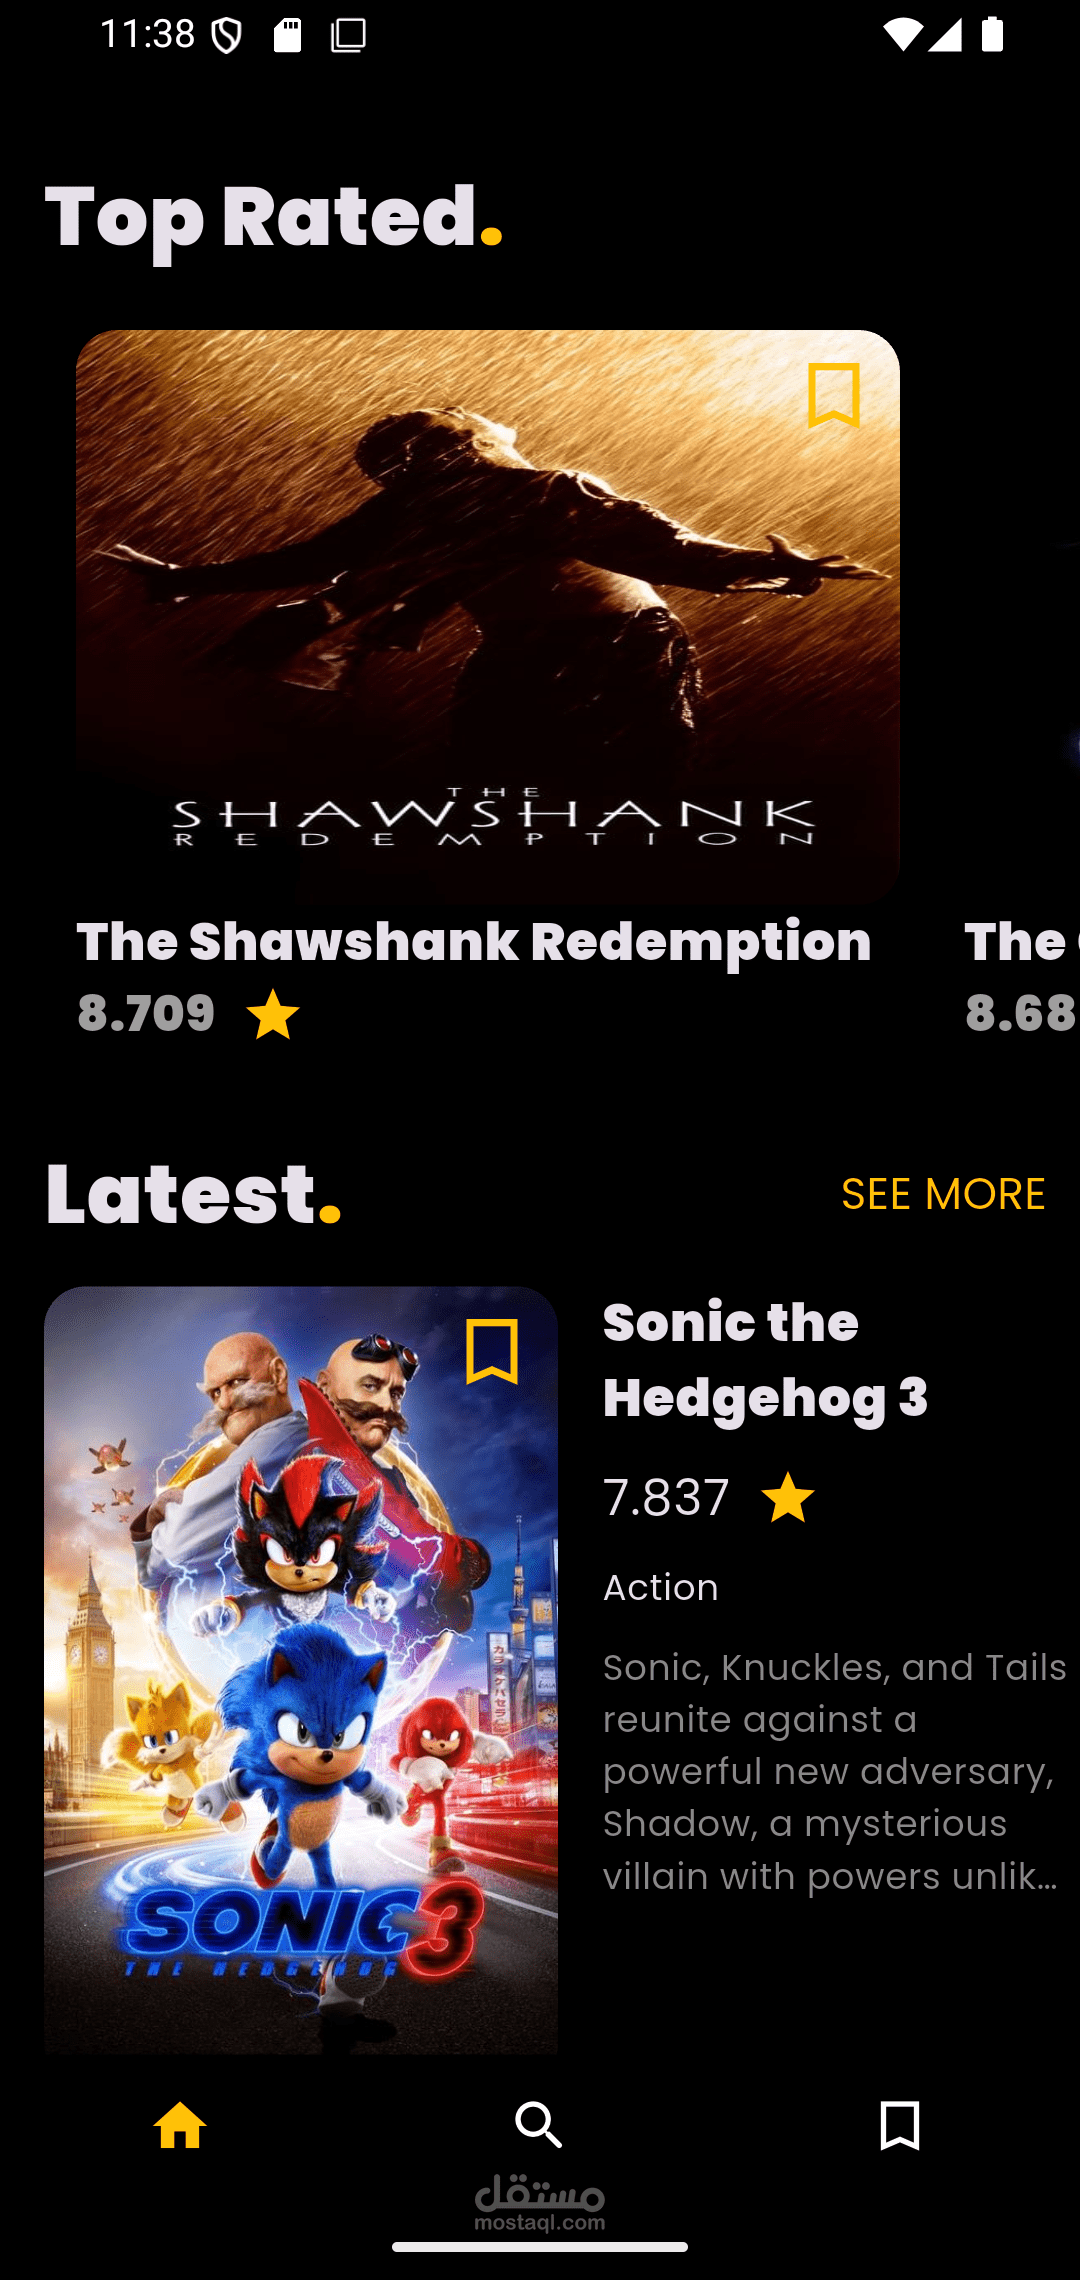
Task: Tap the Wi-Fi status icon
Action: pos(902,35)
